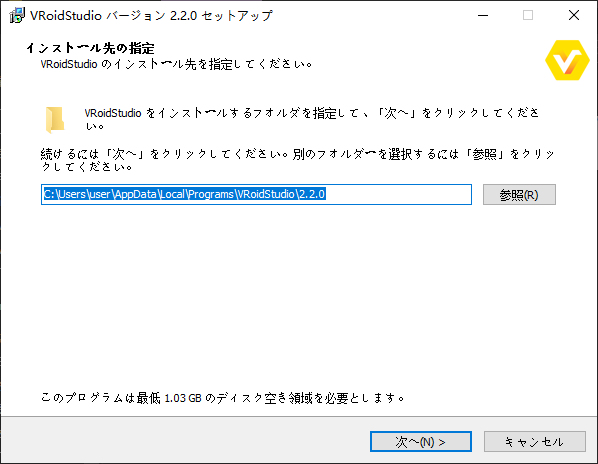Minimize the VRoidStudio setup window
The height and width of the screenshot is (464, 598).
click(x=483, y=16)
